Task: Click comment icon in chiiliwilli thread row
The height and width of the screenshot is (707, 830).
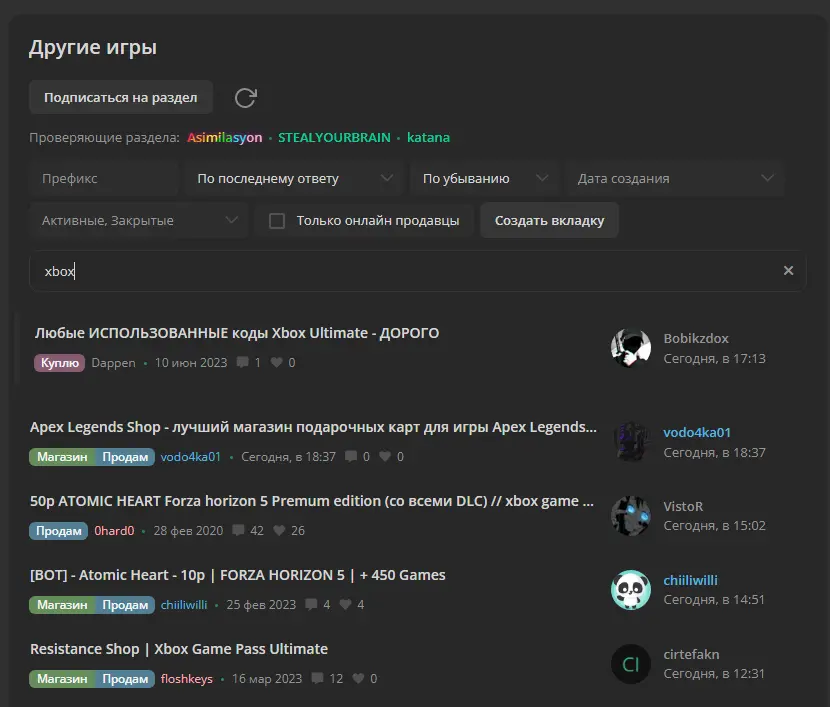Action: [x=311, y=604]
